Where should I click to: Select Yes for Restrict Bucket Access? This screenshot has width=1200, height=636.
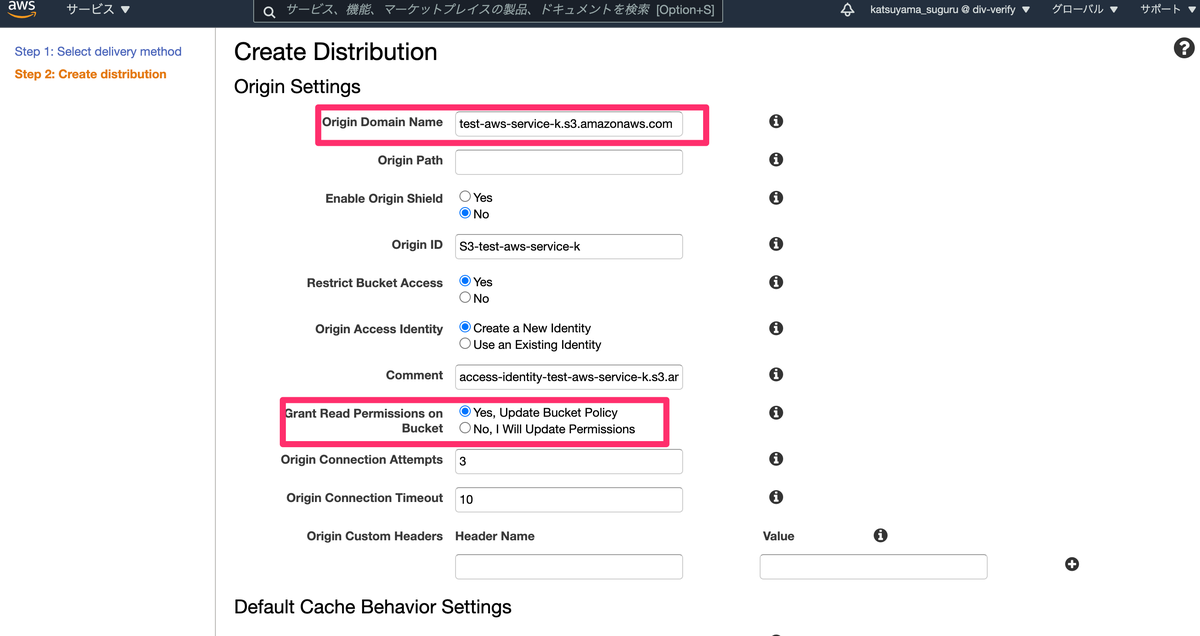[465, 281]
